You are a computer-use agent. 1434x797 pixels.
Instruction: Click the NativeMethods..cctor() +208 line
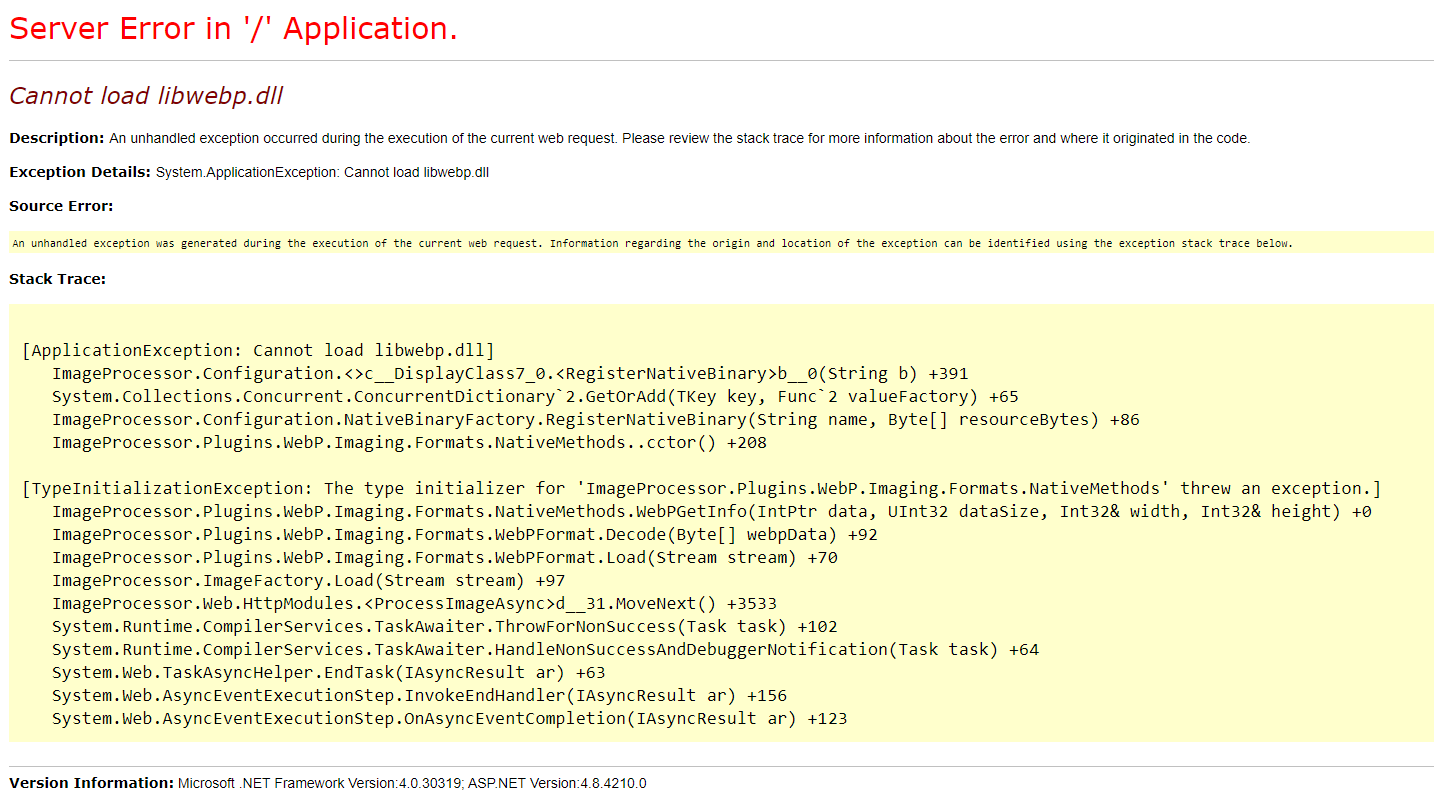(409, 442)
